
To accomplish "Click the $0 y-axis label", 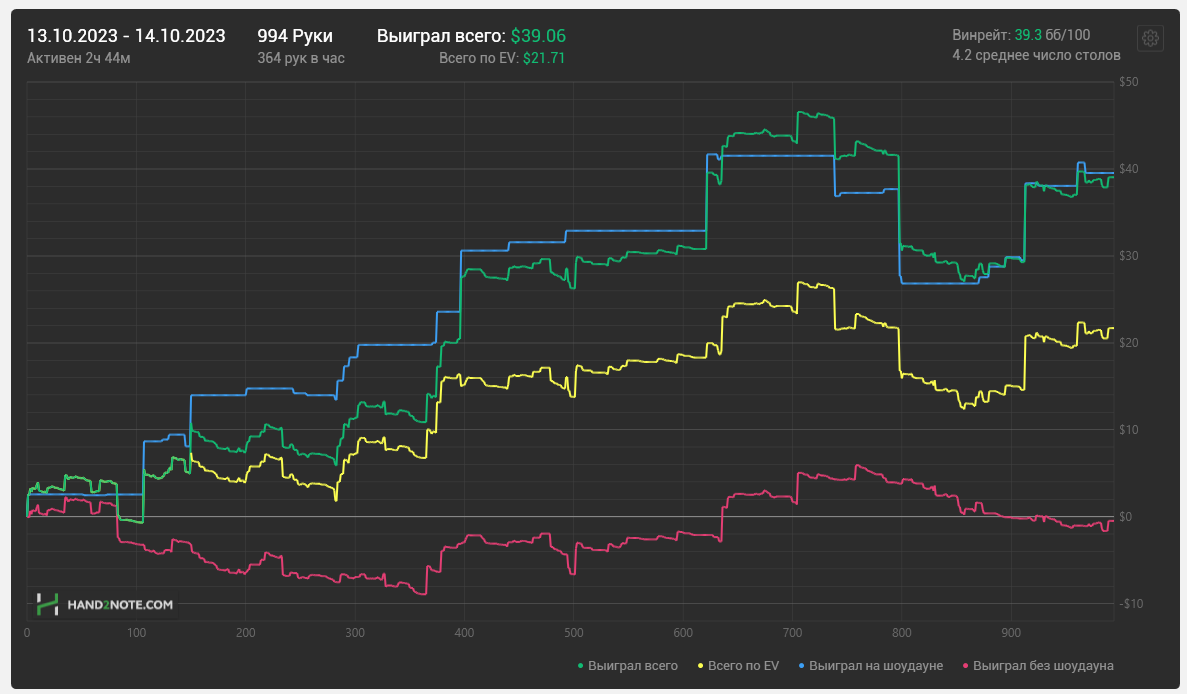I will pyautogui.click(x=1126, y=517).
